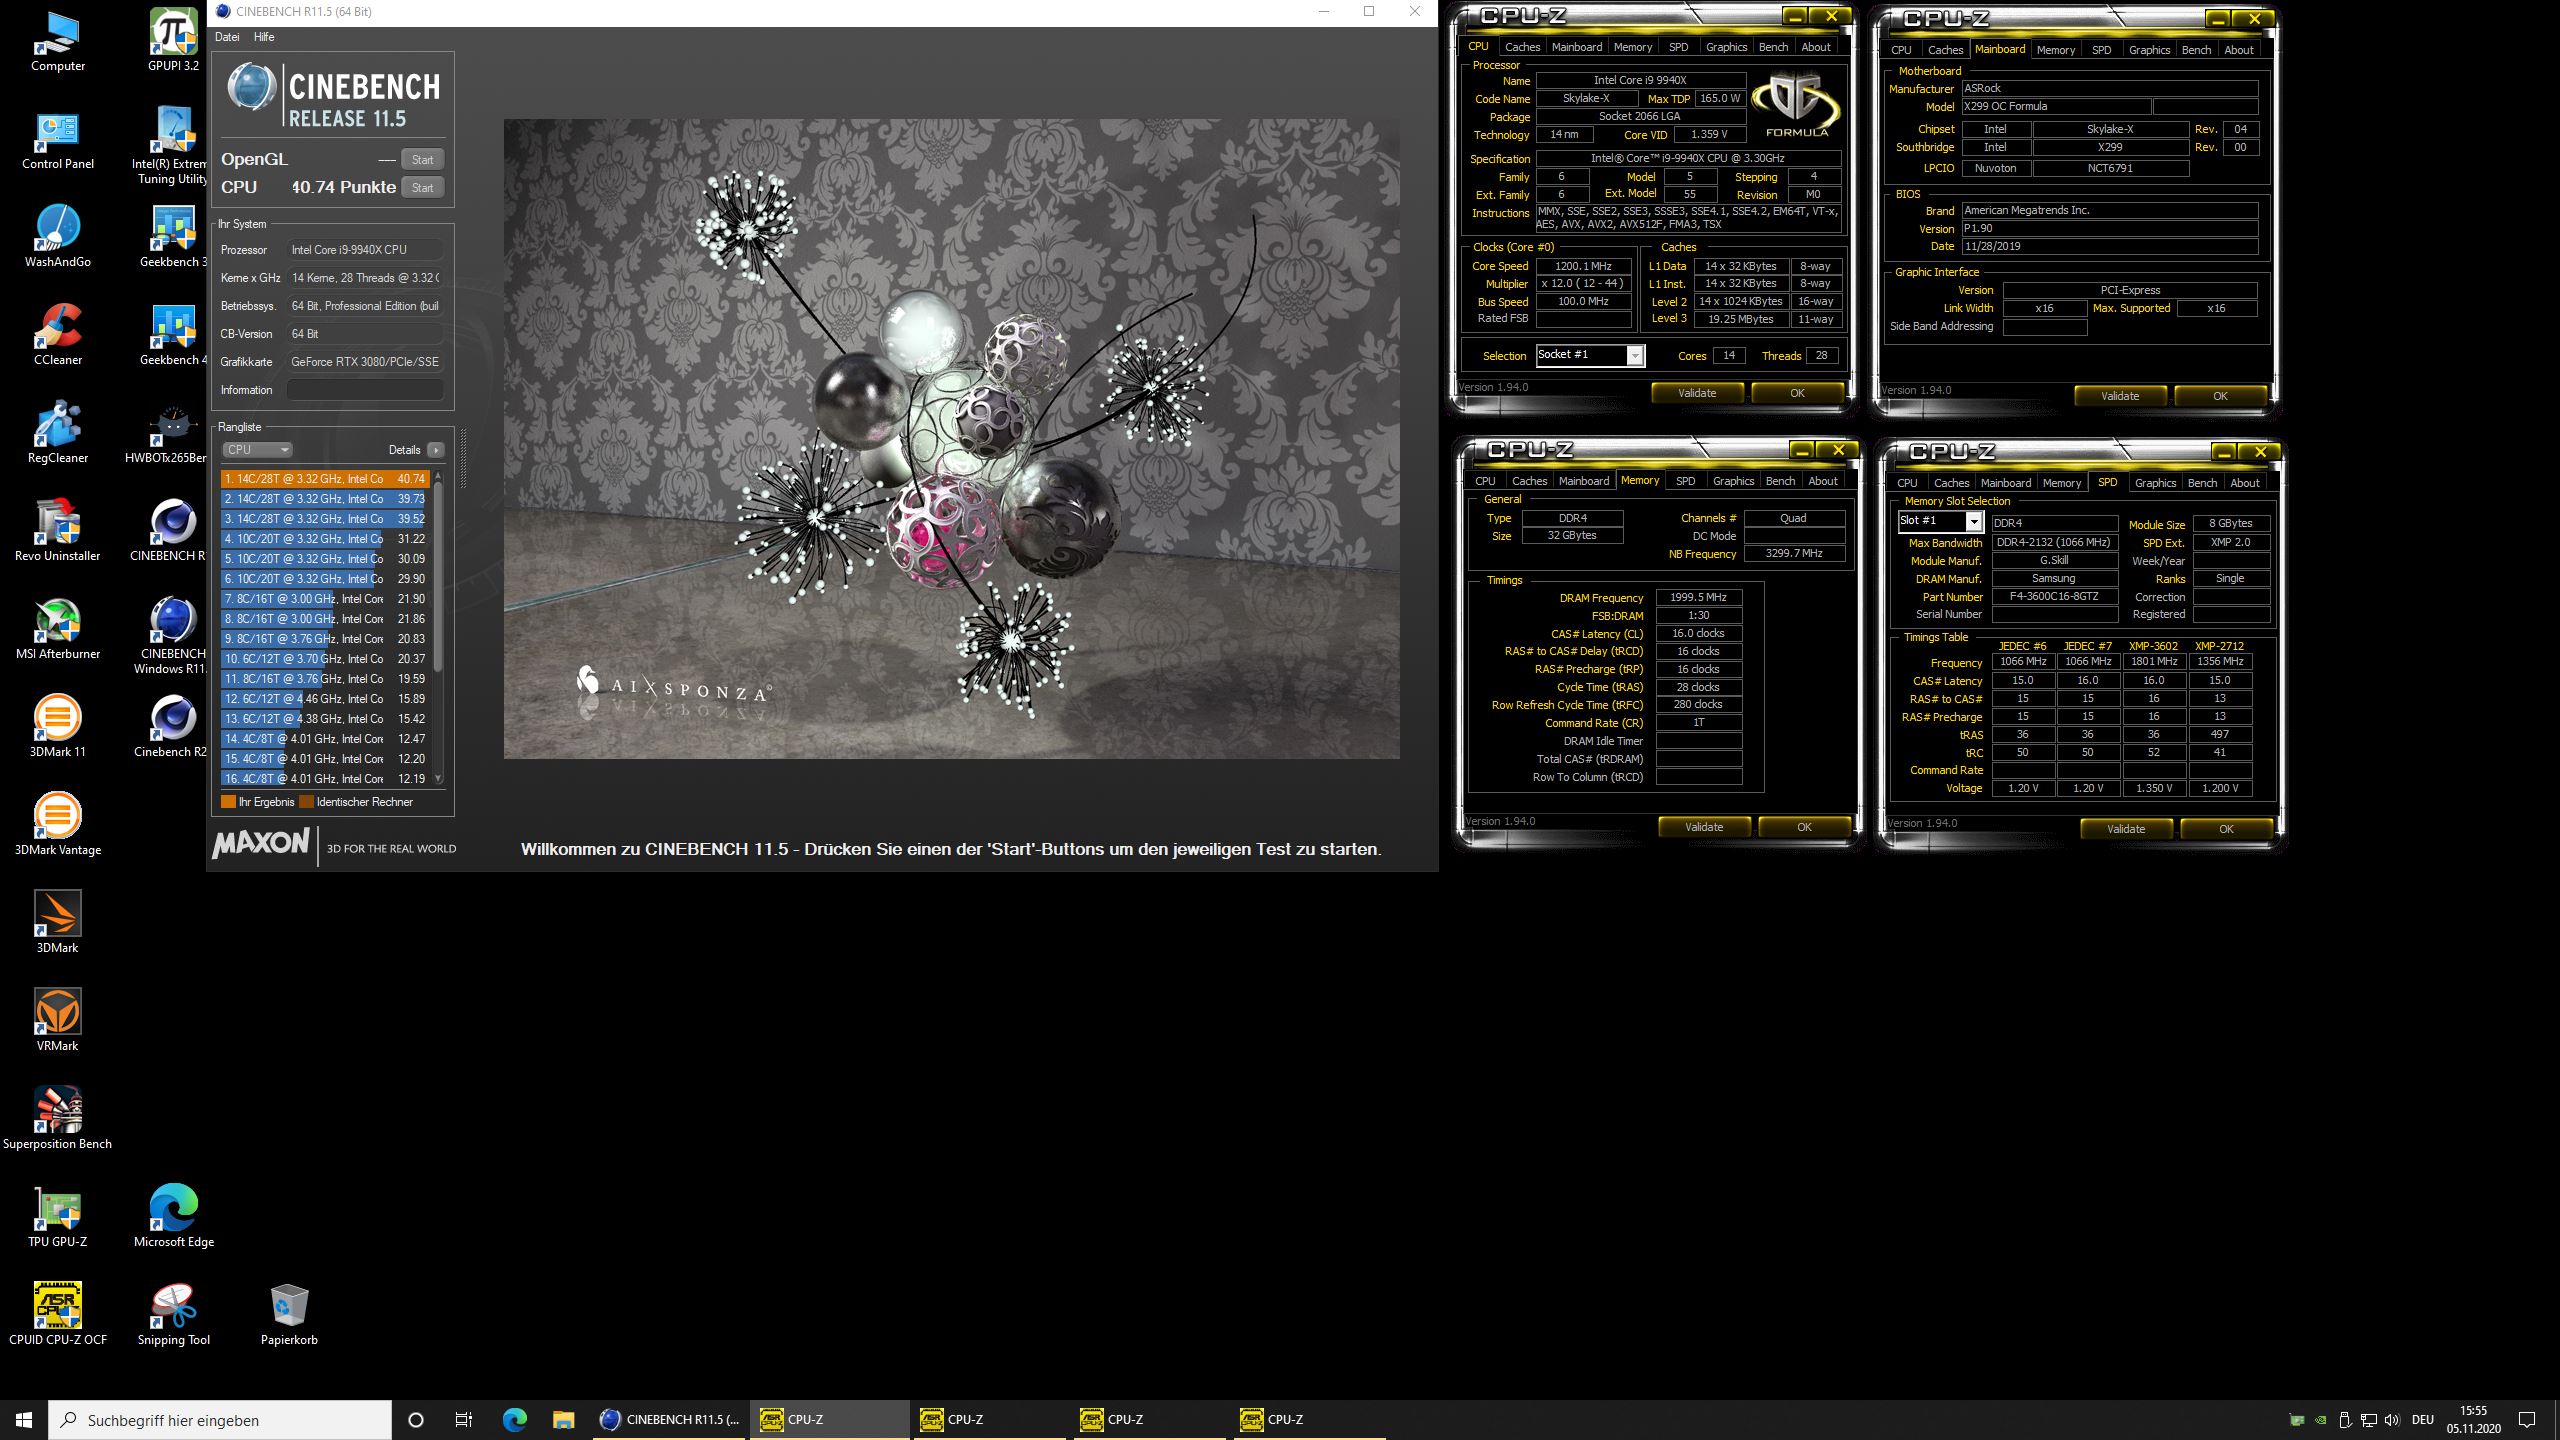The width and height of the screenshot is (2560, 1440).
Task: Open Control Panel desktop icon
Action: click(x=57, y=140)
